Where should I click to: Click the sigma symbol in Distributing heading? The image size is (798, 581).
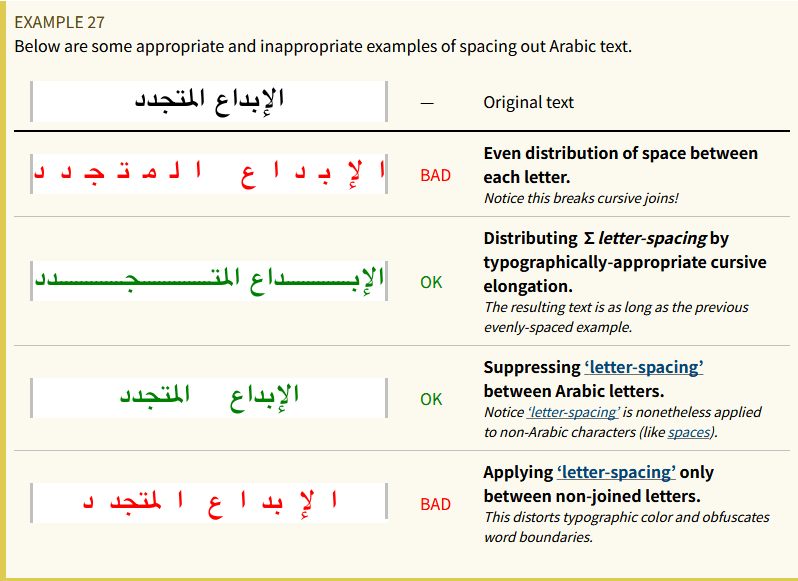589,239
